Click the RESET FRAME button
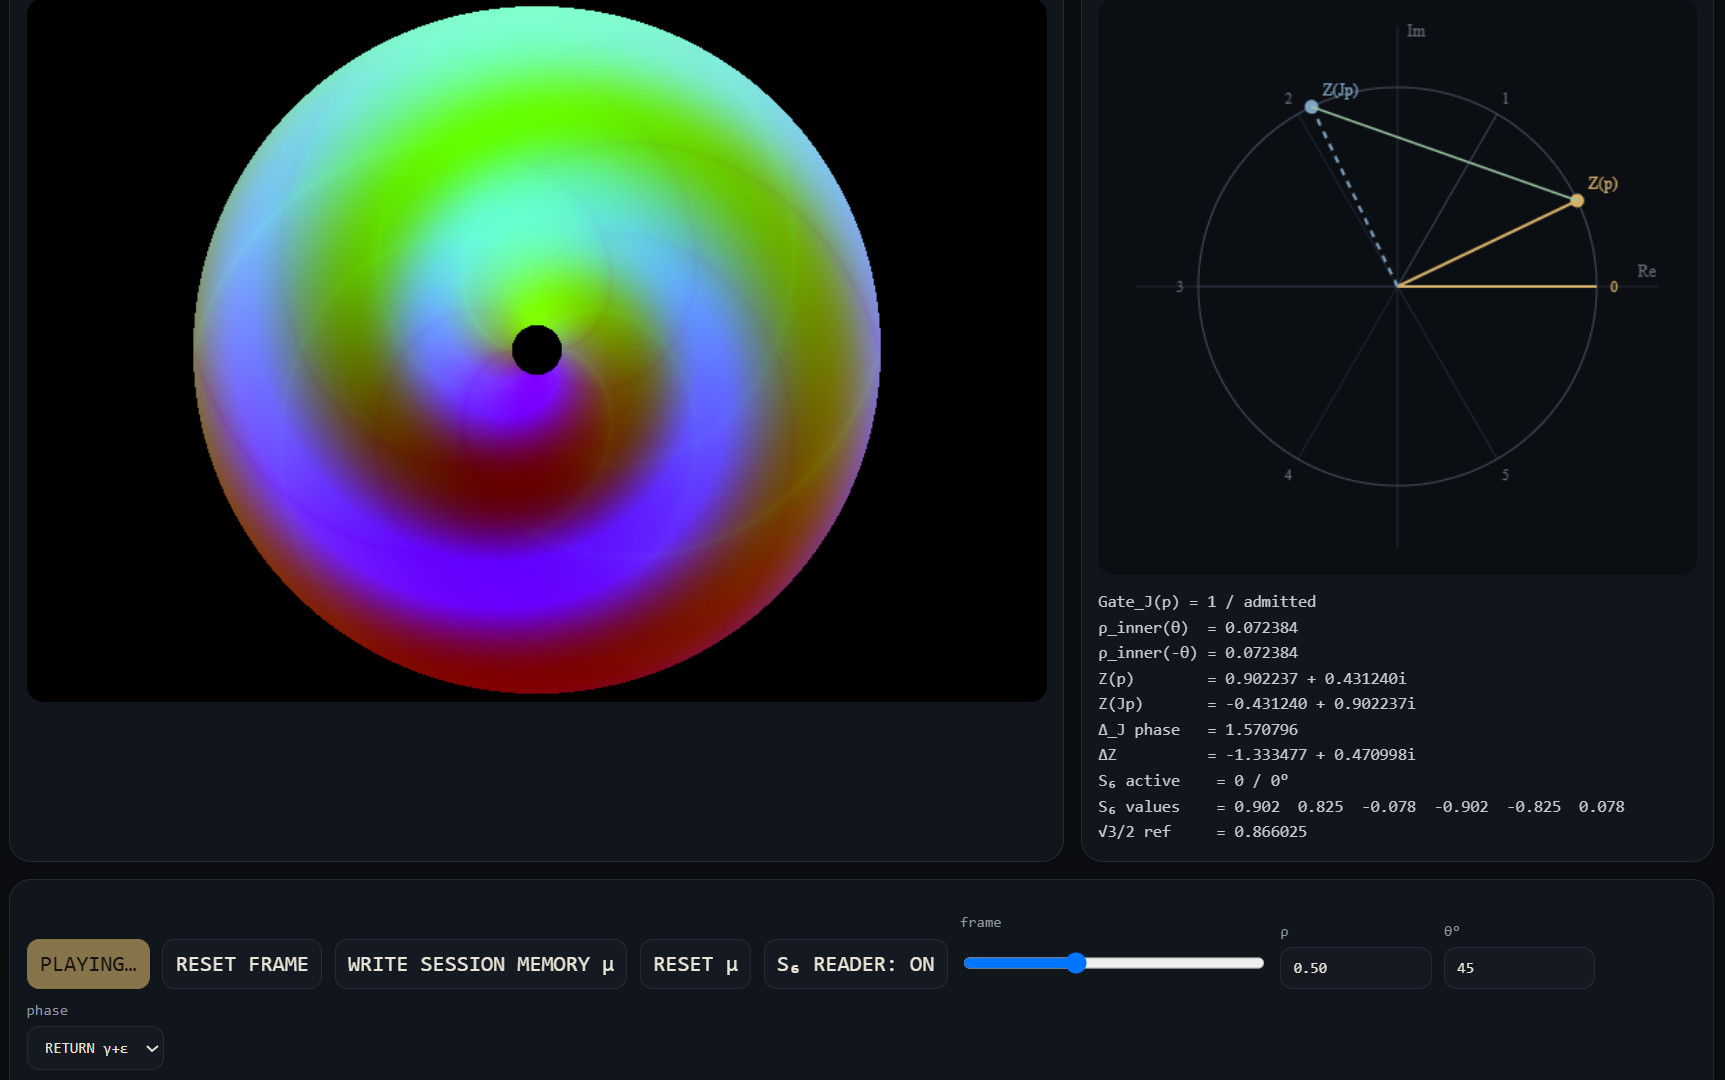The height and width of the screenshot is (1080, 1725). point(242,964)
